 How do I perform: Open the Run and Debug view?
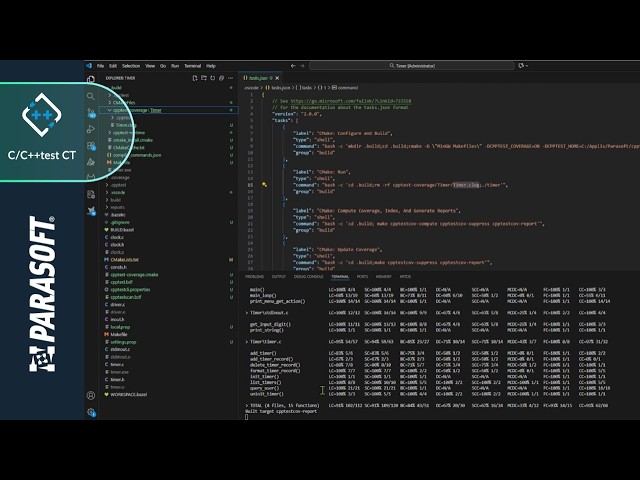pos(91,129)
